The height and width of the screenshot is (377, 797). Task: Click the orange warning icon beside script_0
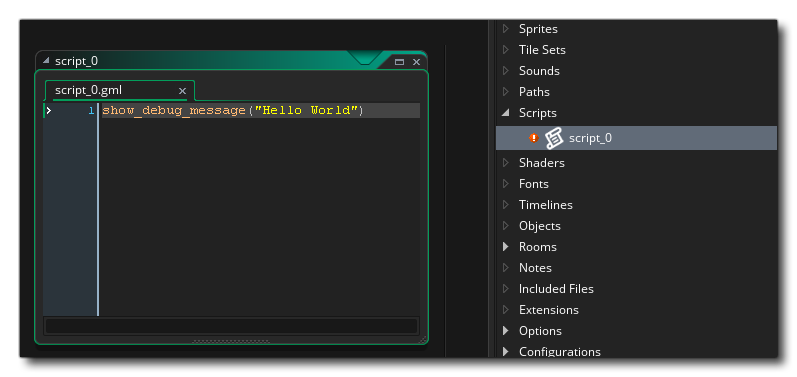point(533,138)
